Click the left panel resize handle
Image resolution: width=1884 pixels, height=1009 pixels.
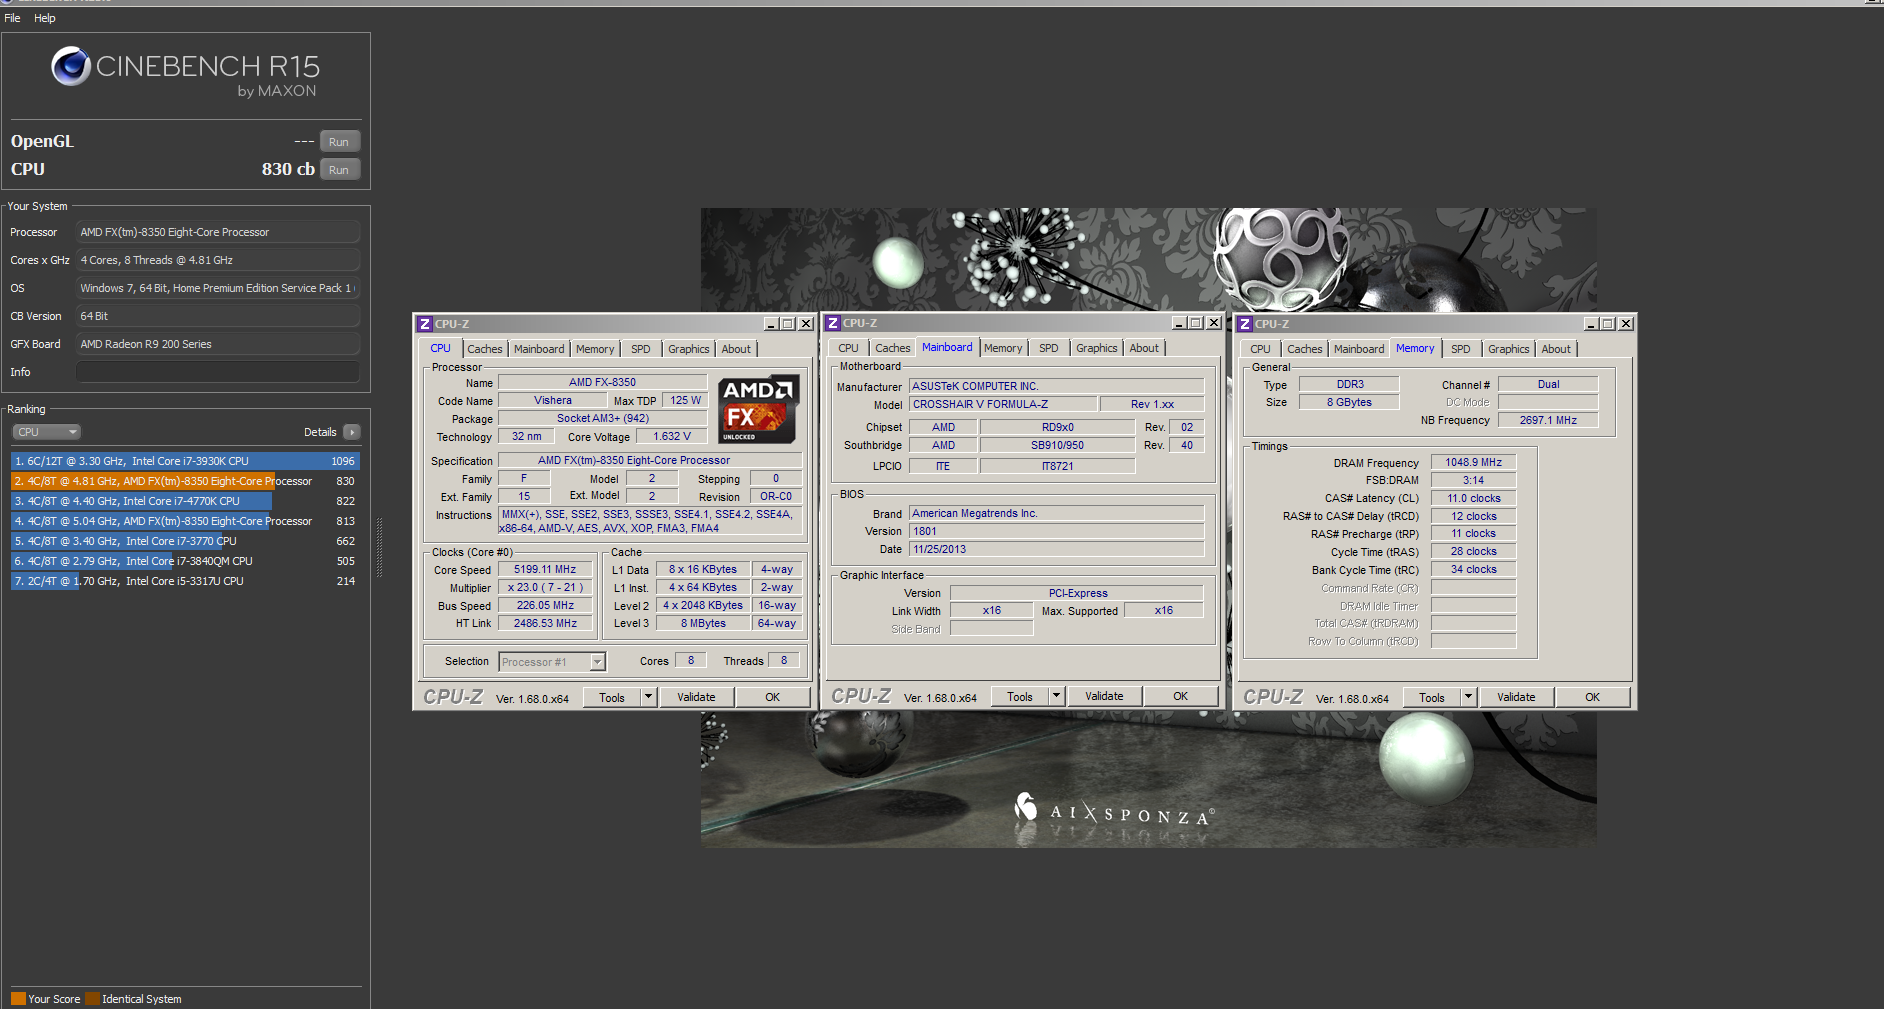(x=379, y=548)
